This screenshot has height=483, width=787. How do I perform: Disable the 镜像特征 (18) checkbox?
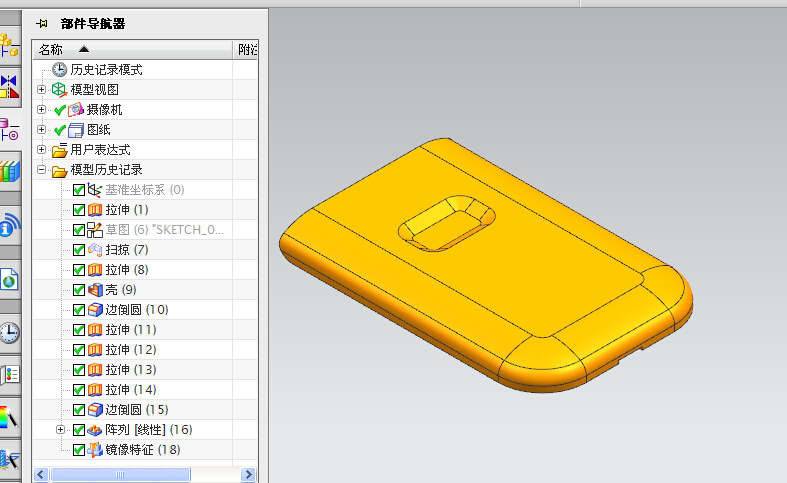tap(79, 450)
